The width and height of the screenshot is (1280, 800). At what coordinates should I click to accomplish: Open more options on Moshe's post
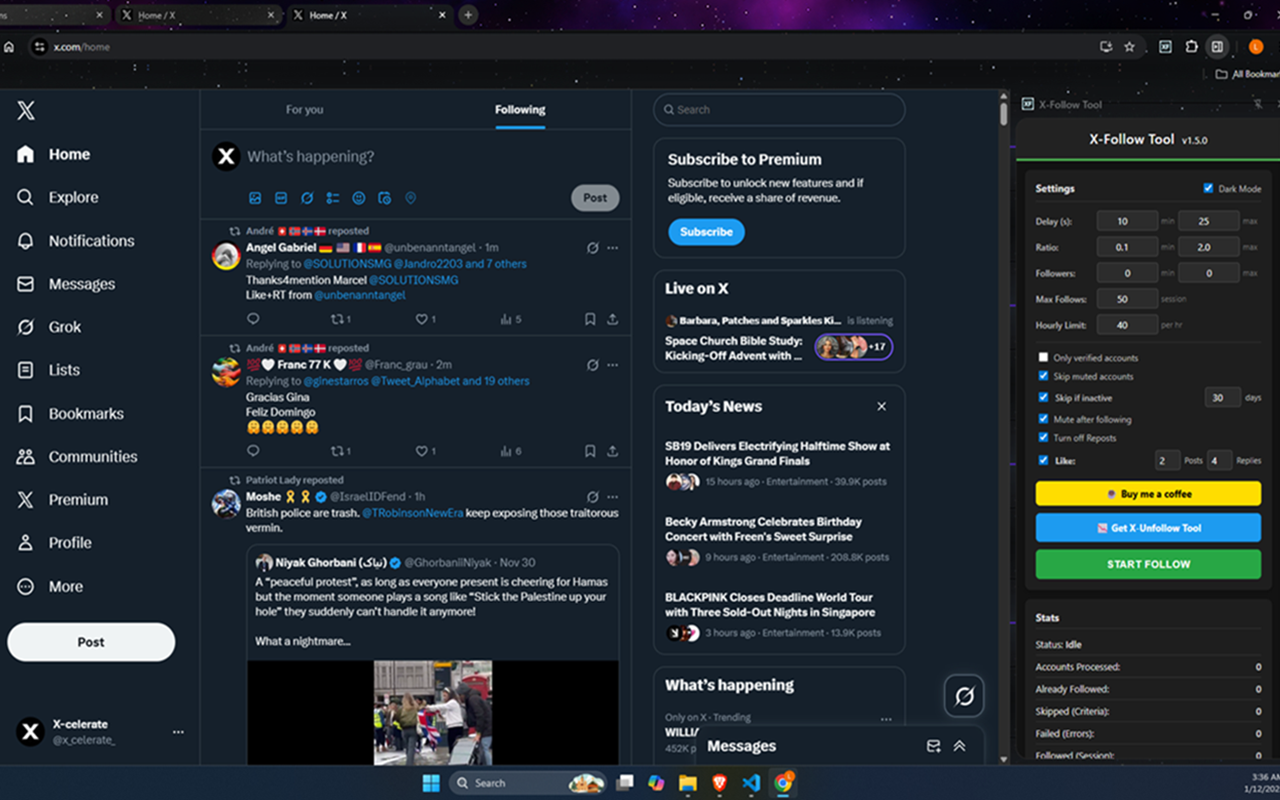612,496
